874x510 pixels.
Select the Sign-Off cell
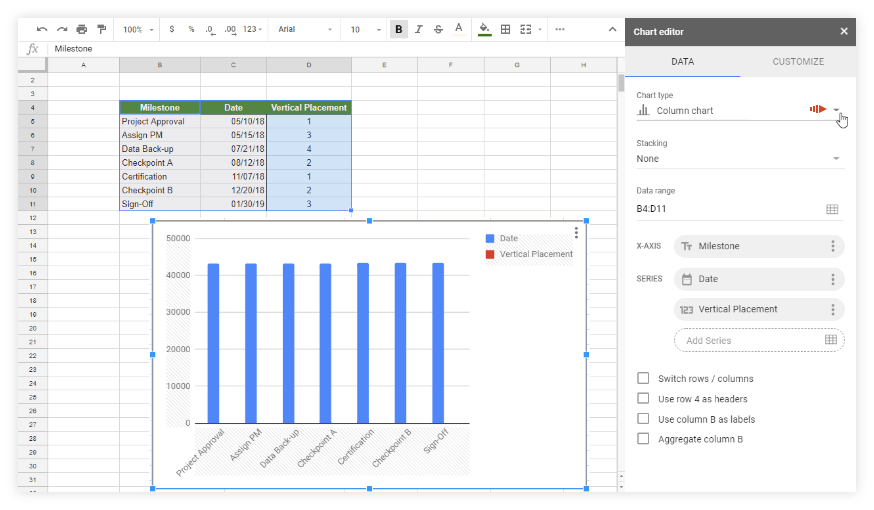pyautogui.click(x=160, y=203)
